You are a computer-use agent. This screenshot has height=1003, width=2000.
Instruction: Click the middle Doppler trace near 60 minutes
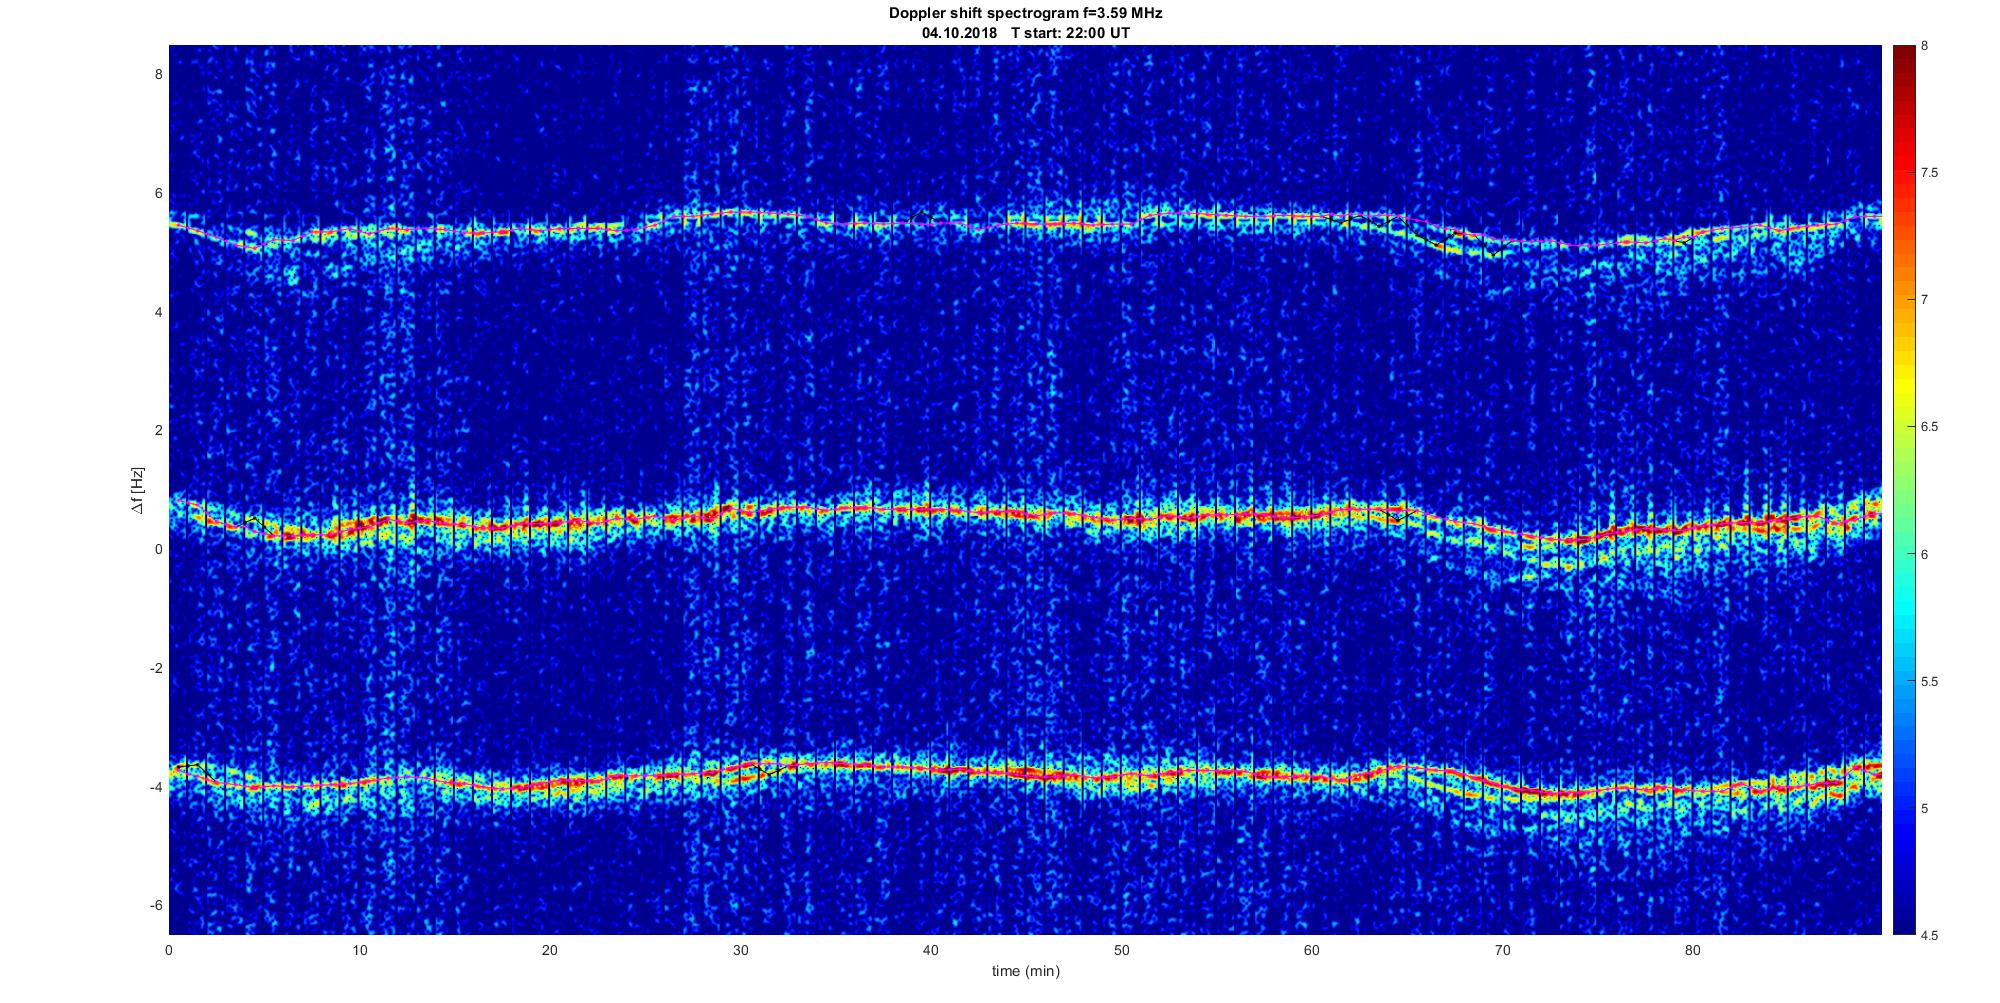[1311, 515]
